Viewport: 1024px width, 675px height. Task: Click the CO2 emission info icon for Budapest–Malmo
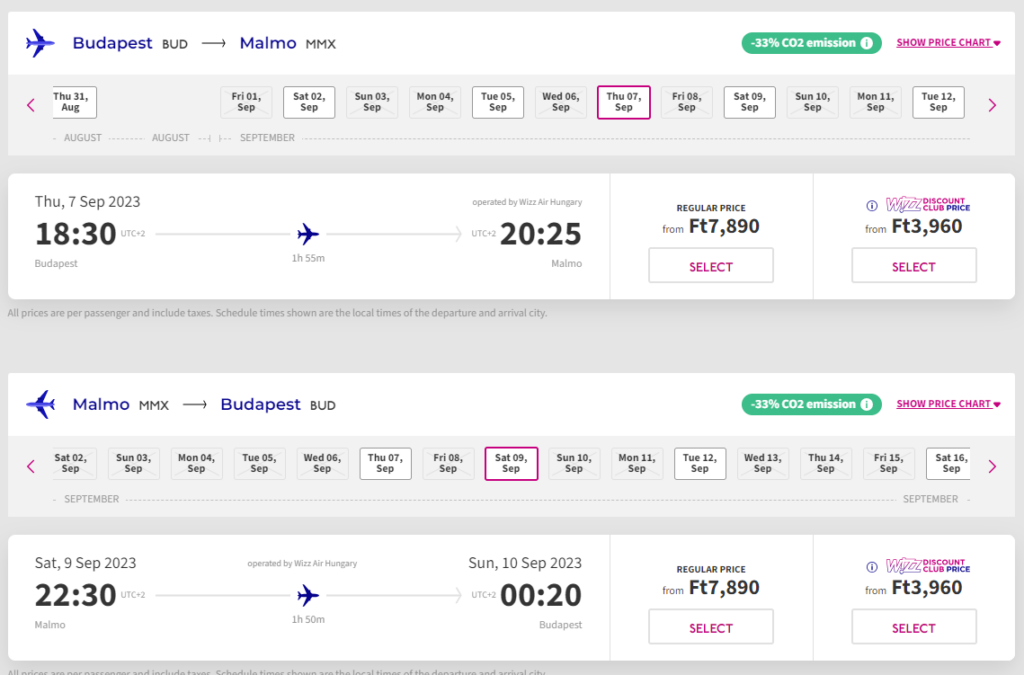(867, 43)
